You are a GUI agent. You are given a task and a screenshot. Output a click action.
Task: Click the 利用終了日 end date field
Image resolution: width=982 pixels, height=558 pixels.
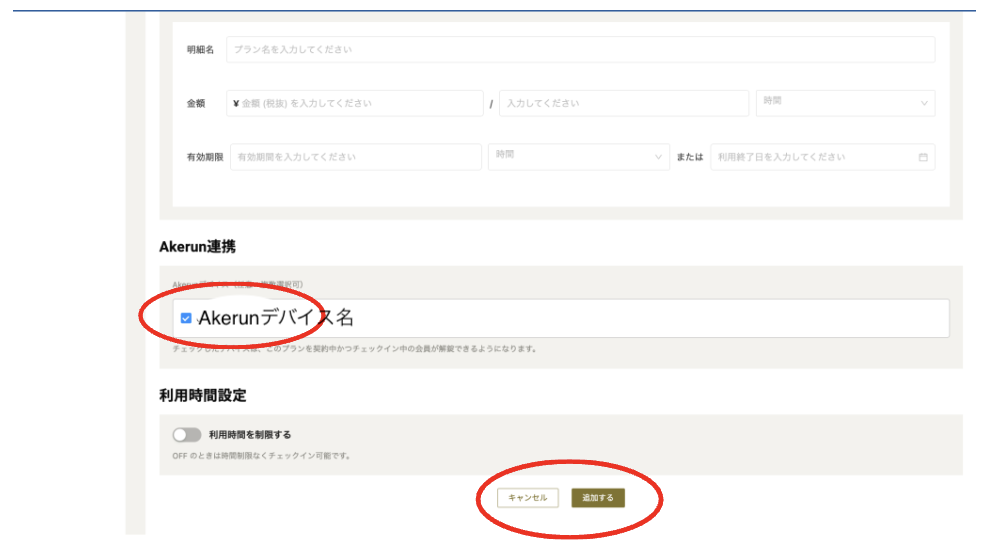point(822,157)
